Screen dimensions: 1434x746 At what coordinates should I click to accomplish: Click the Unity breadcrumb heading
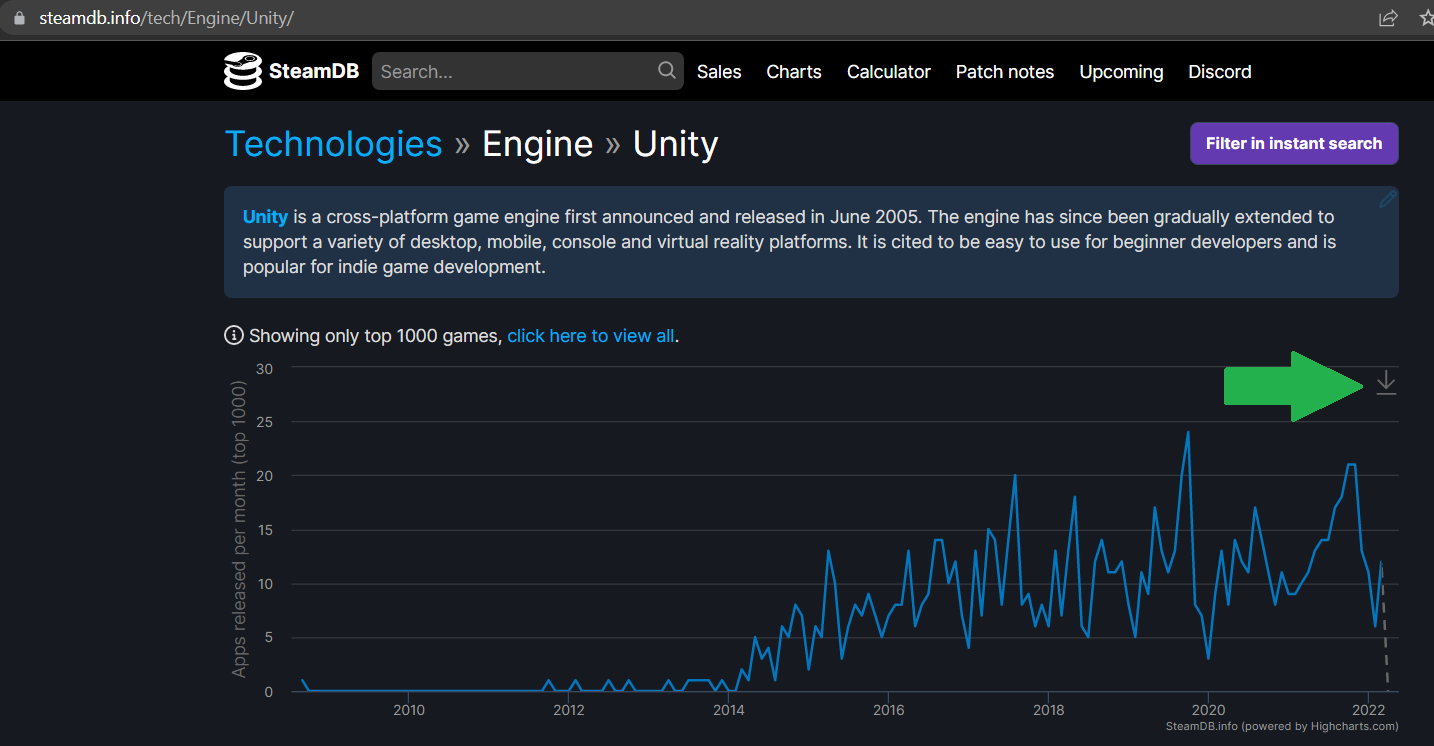click(x=676, y=144)
